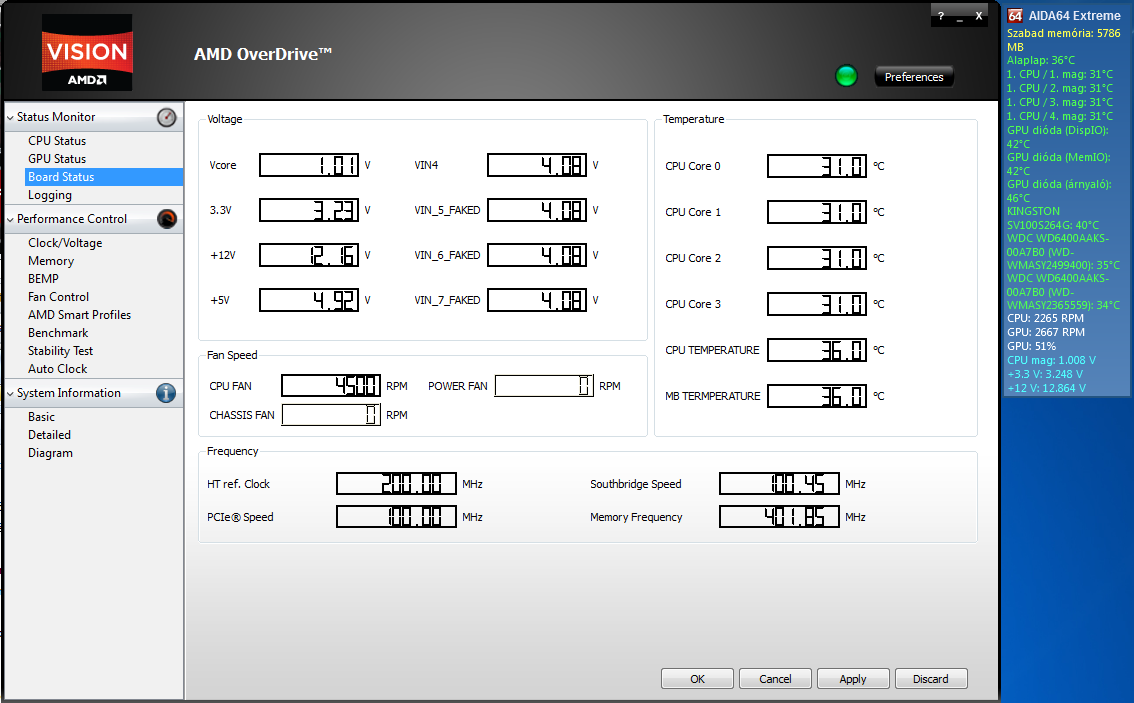
Task: Click the help question mark icon
Action: (941, 16)
